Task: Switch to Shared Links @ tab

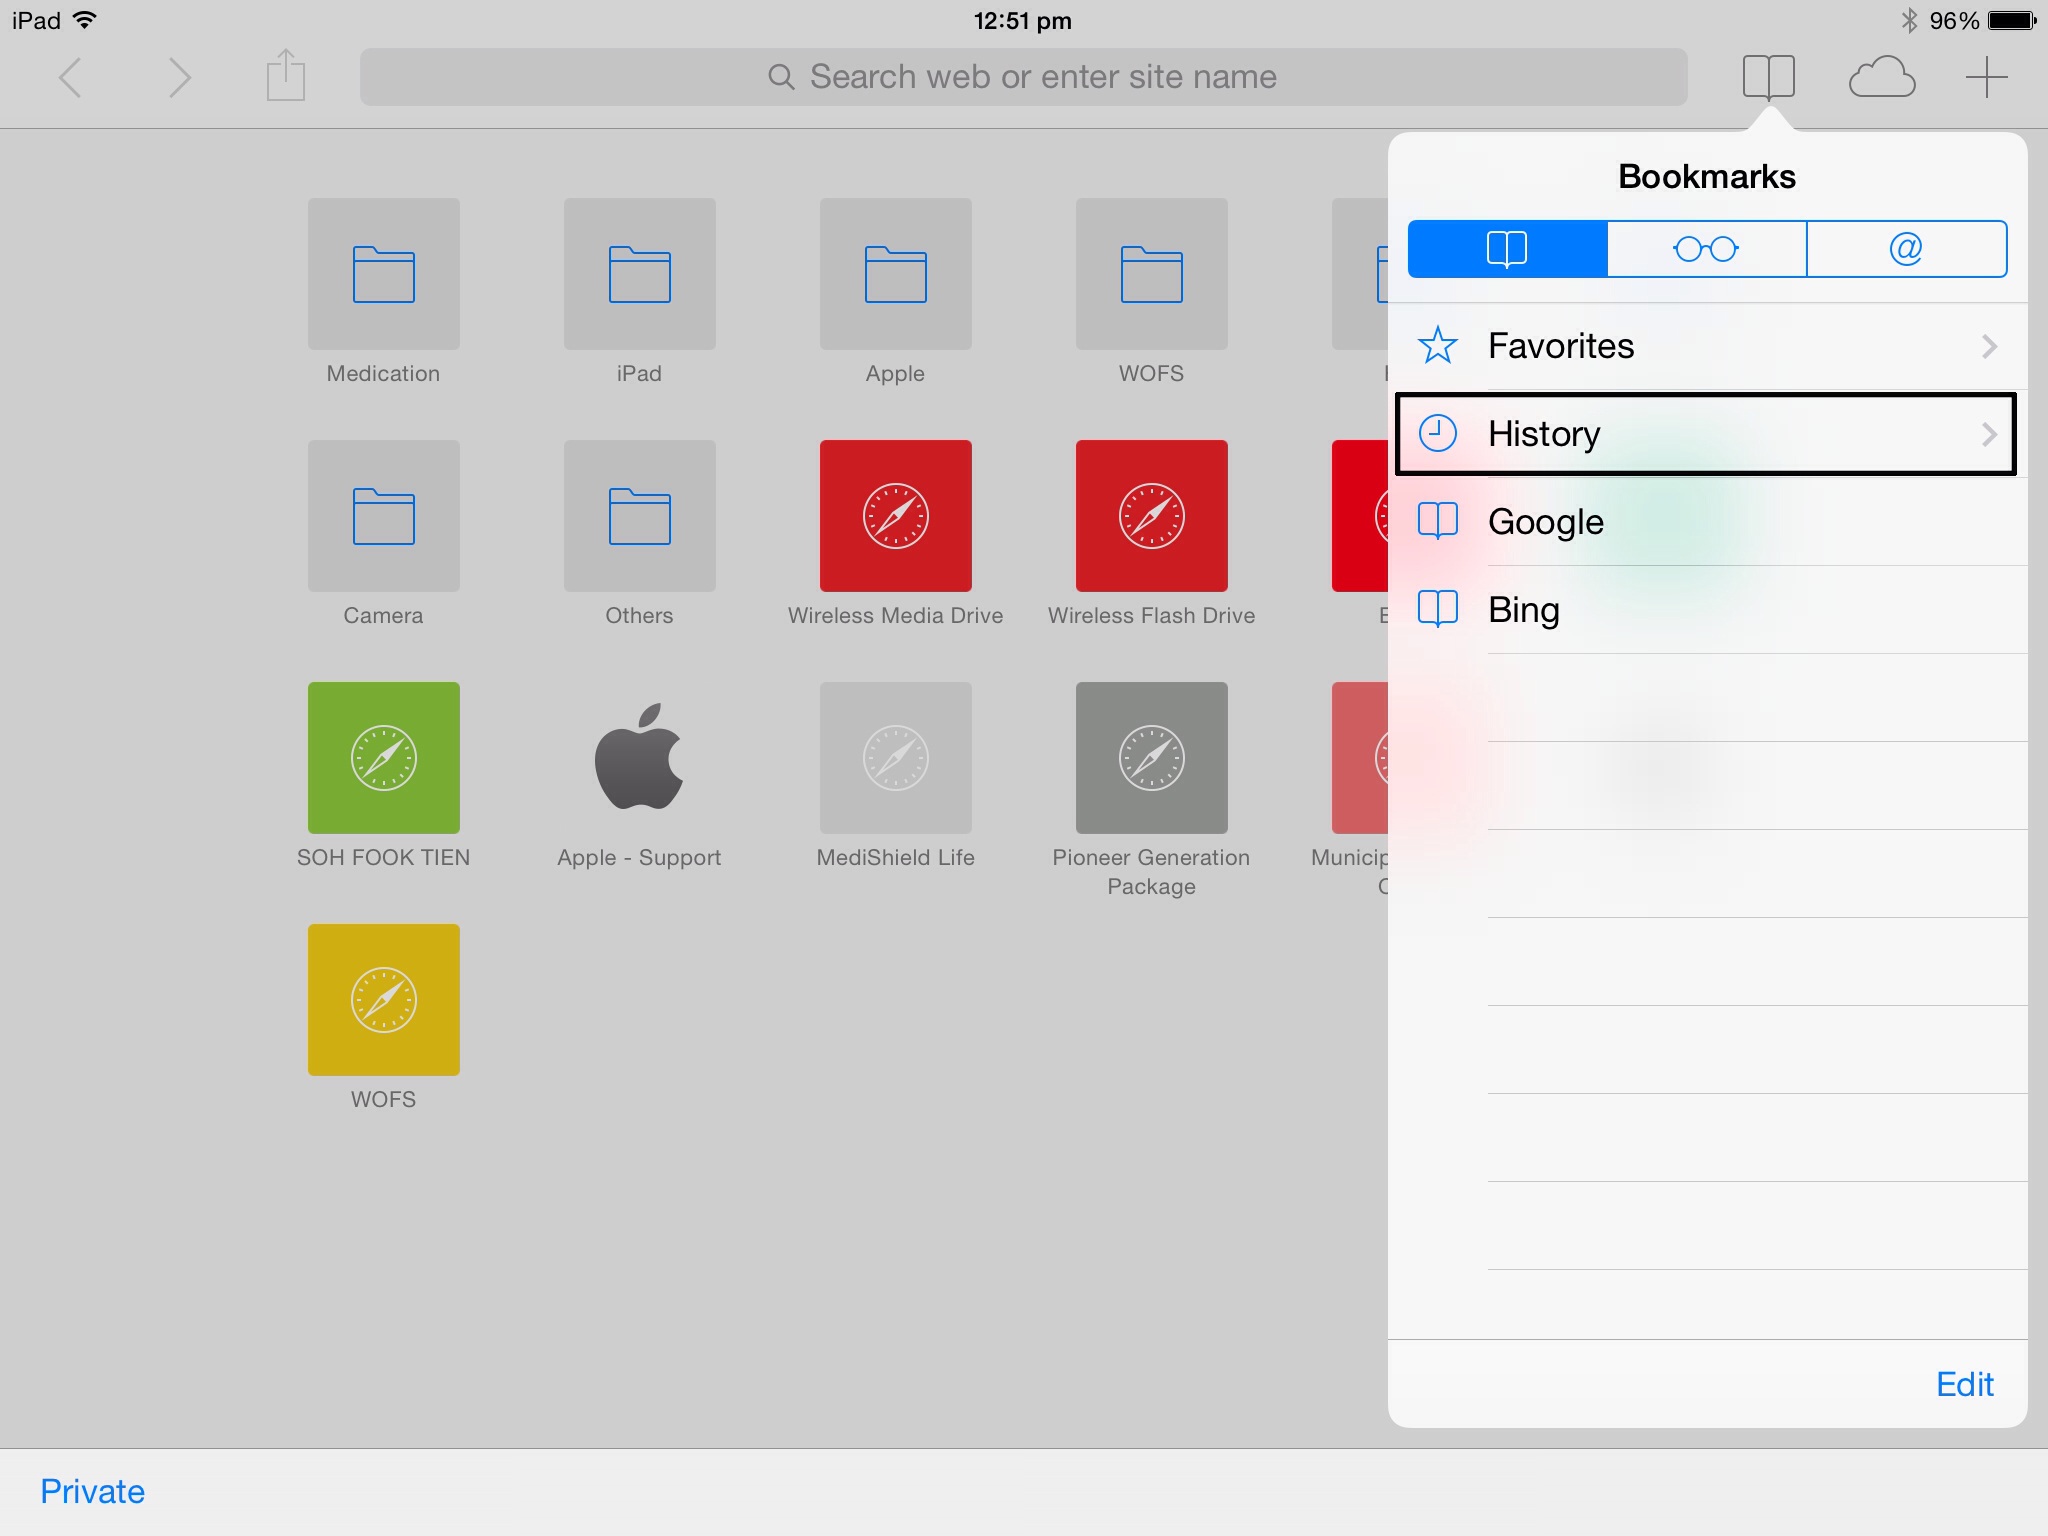Action: [1906, 248]
